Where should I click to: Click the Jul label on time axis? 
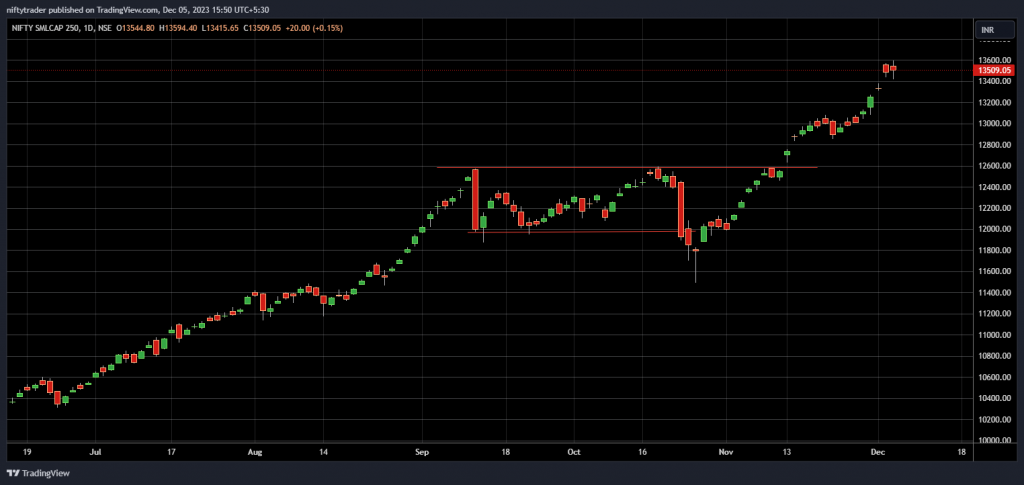tap(95, 451)
